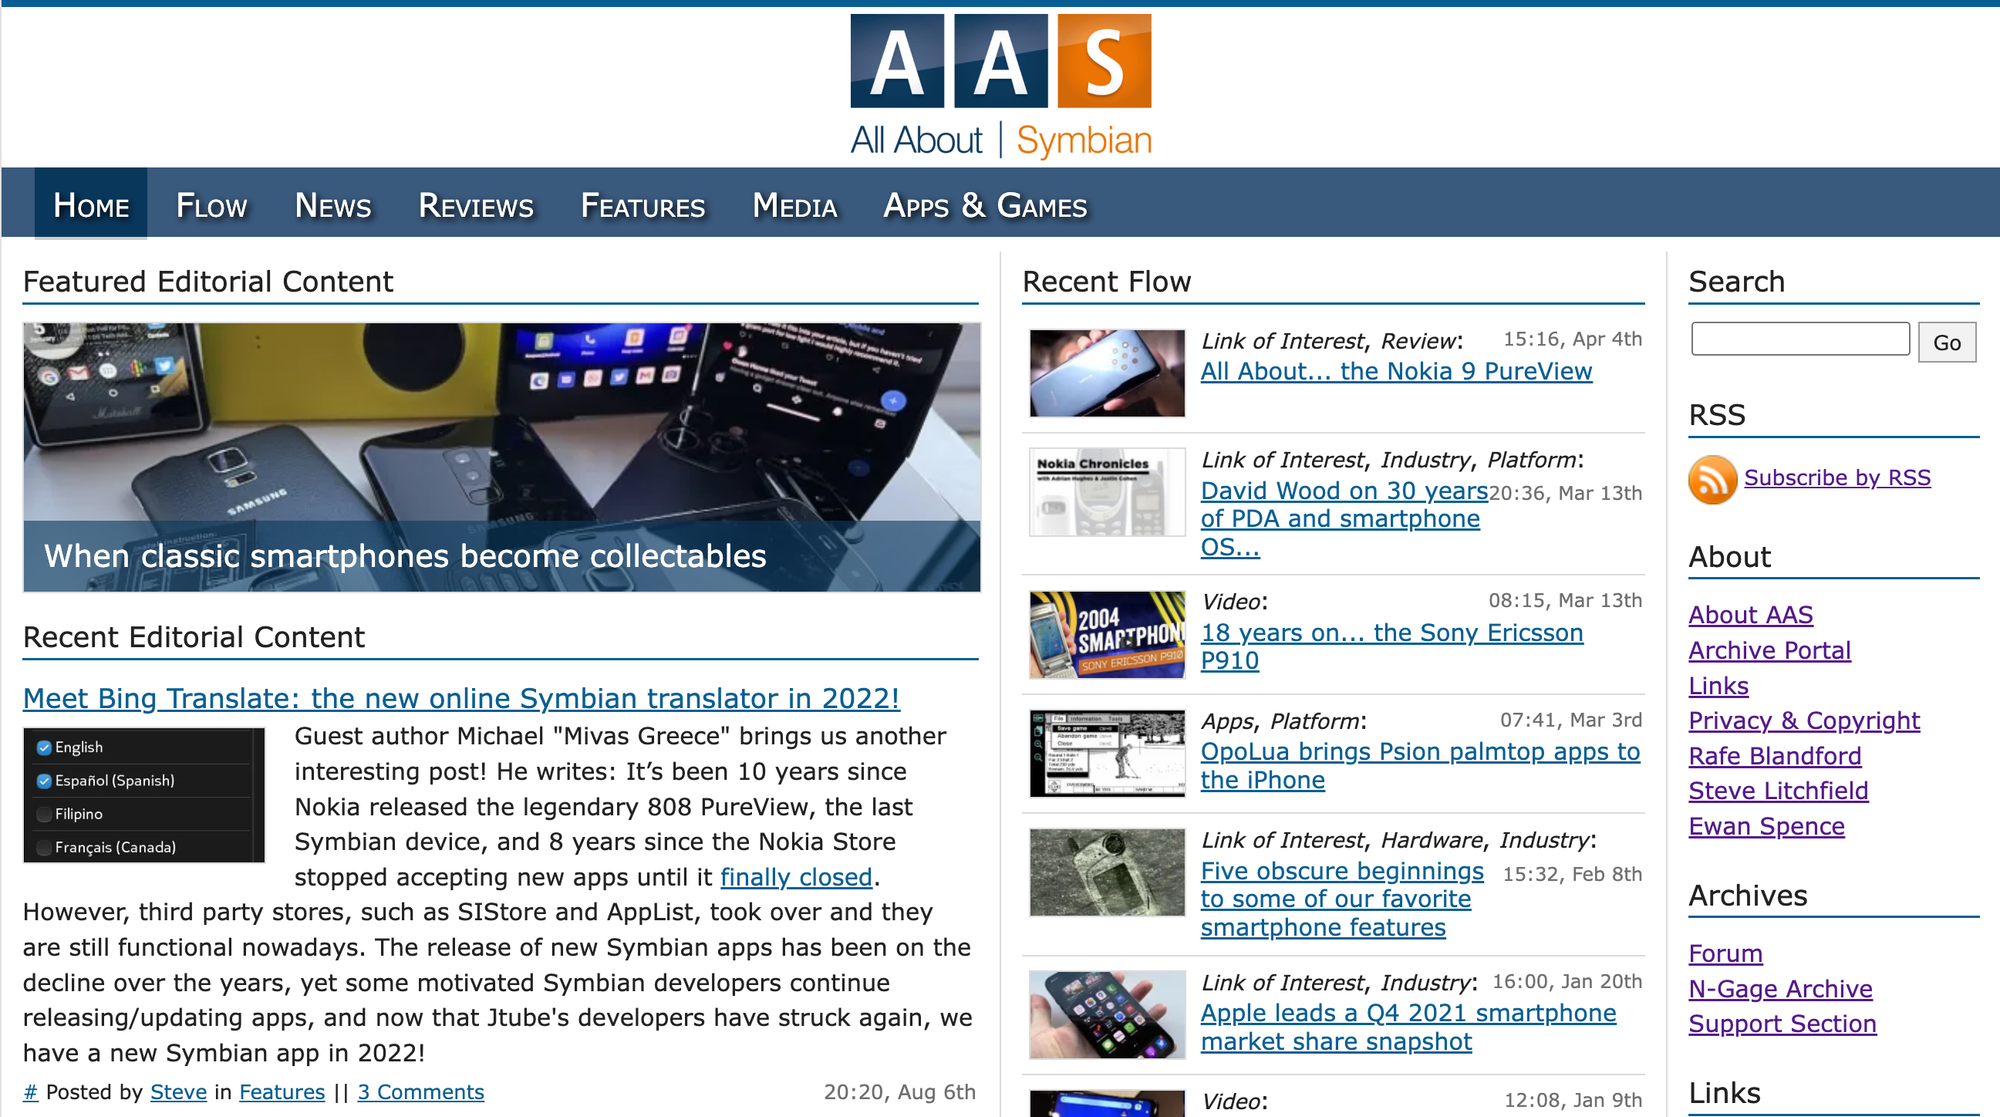Open the Flow navigation tab
Image resolution: width=2000 pixels, height=1117 pixels.
(211, 205)
